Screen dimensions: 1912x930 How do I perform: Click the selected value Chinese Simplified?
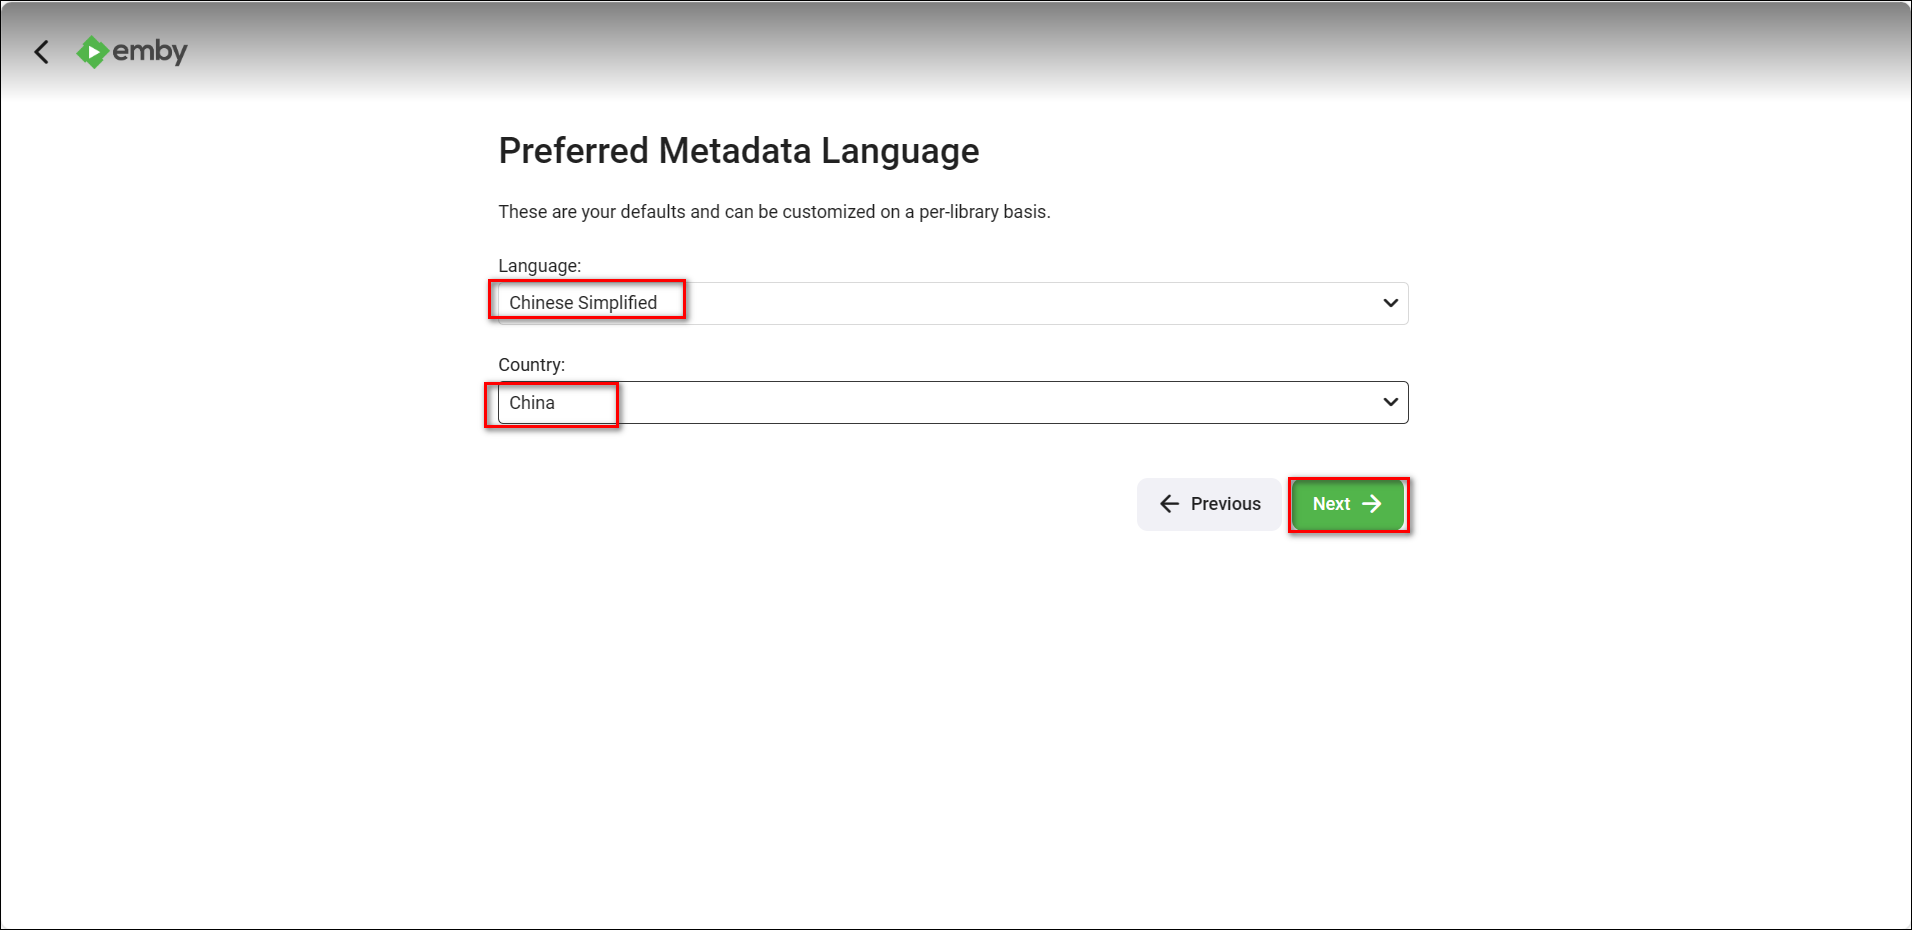[x=583, y=303]
